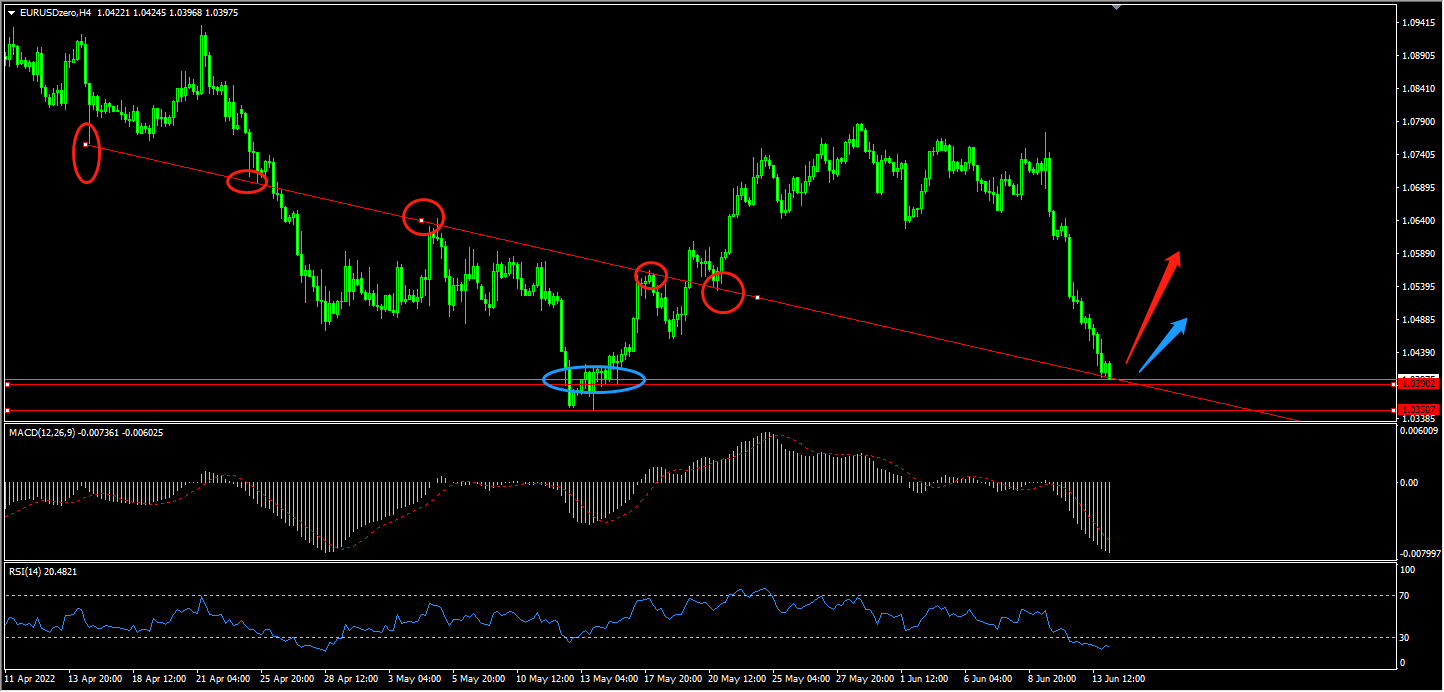
Task: Select the red ellipse near 25 Apr
Action: (x=247, y=181)
